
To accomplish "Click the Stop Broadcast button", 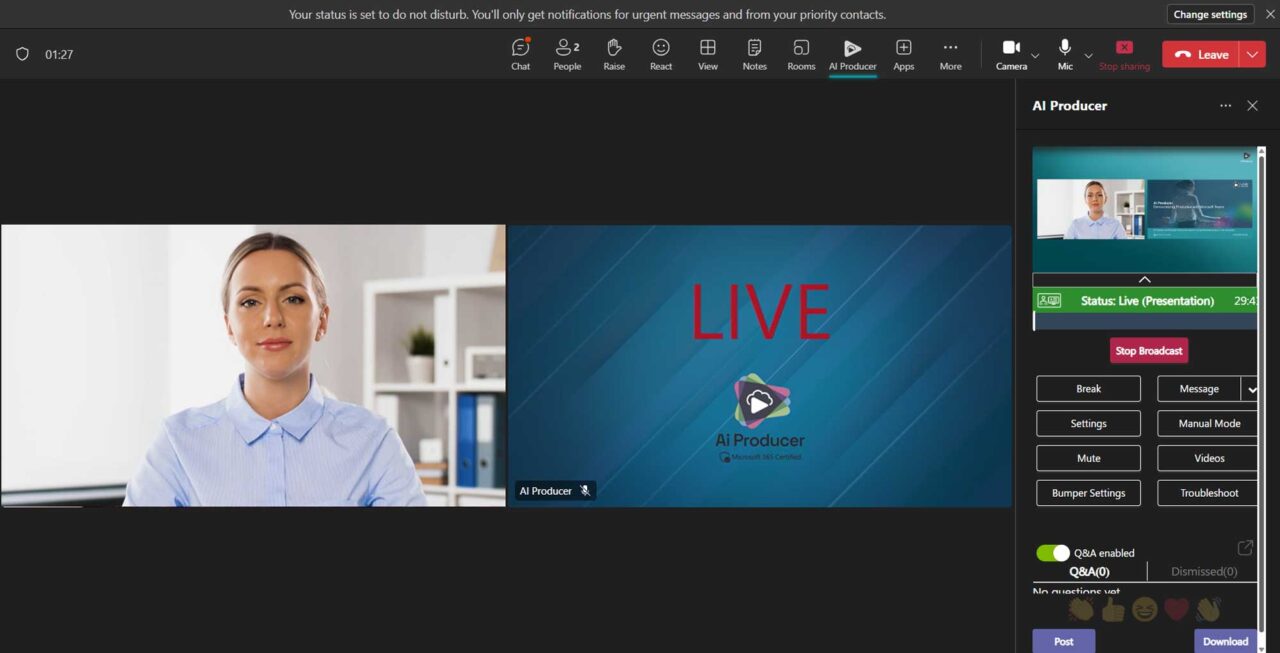I will pos(1149,351).
